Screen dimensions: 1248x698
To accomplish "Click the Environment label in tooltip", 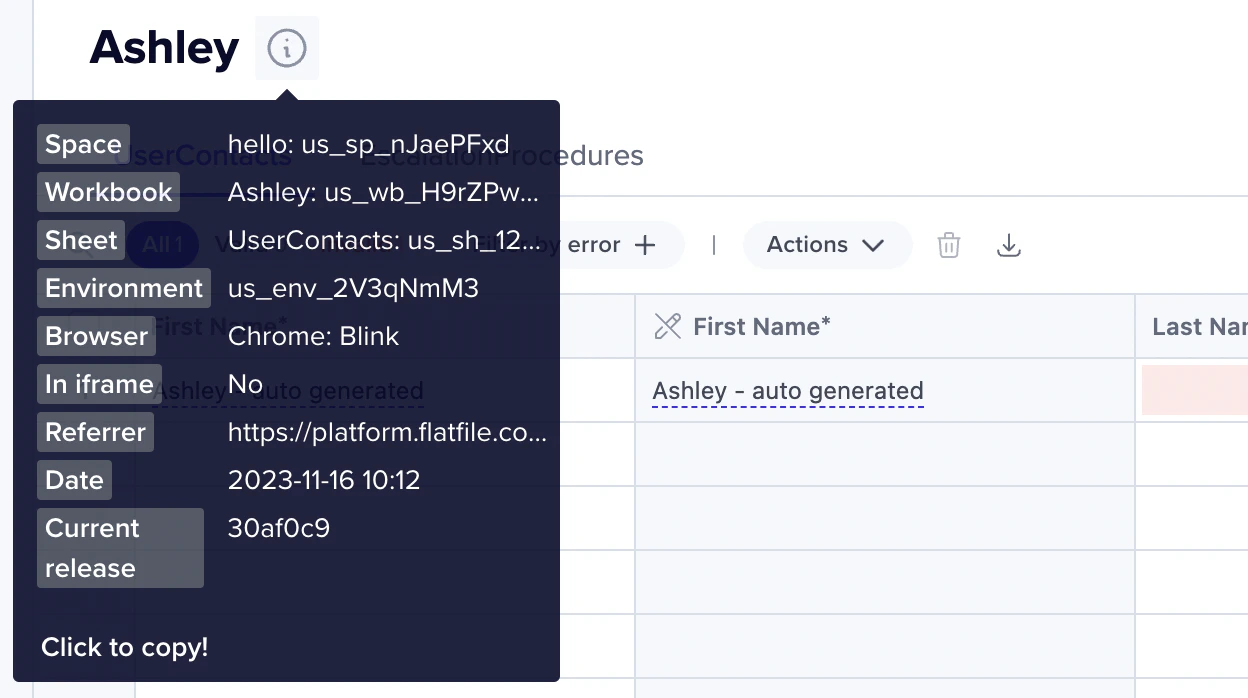I will 124,288.
